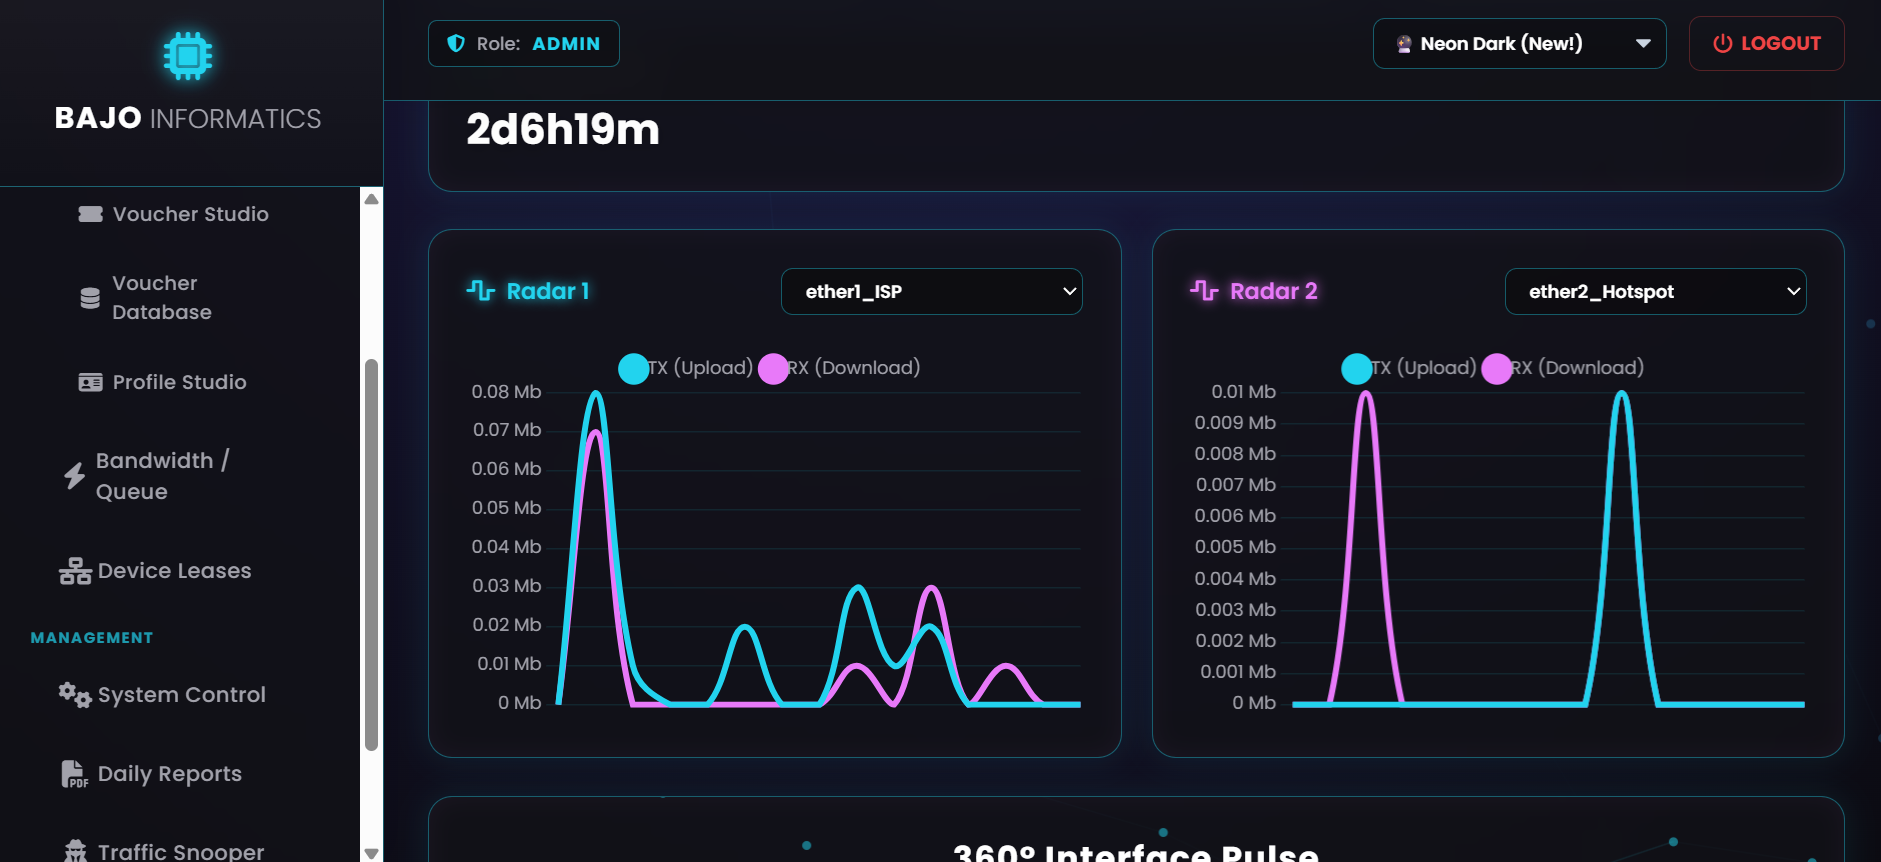Click the Voucher Database stack icon
1881x862 pixels.
(90, 298)
